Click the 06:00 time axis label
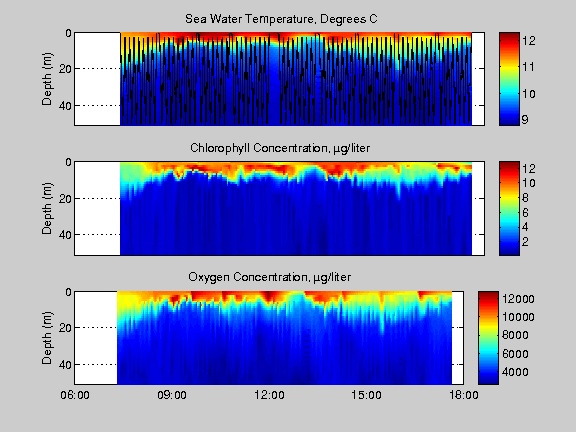The width and height of the screenshot is (576, 432). pos(75,395)
